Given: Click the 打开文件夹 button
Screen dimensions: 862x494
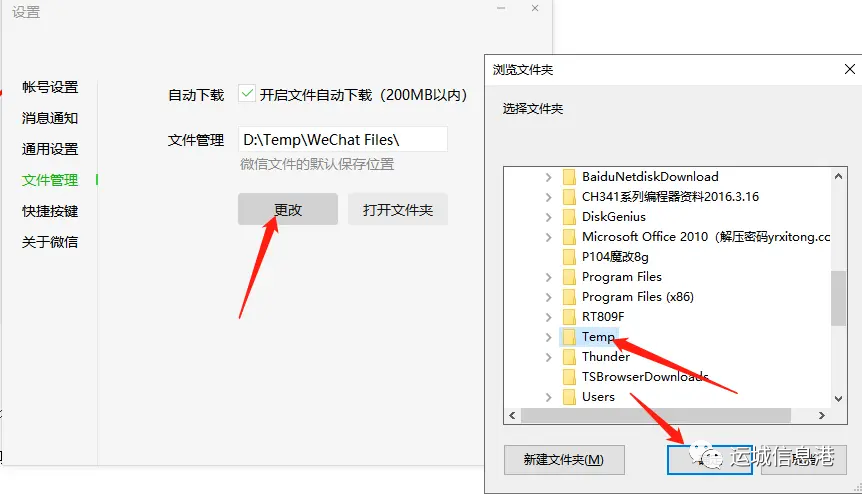Looking at the screenshot, I should [x=397, y=209].
